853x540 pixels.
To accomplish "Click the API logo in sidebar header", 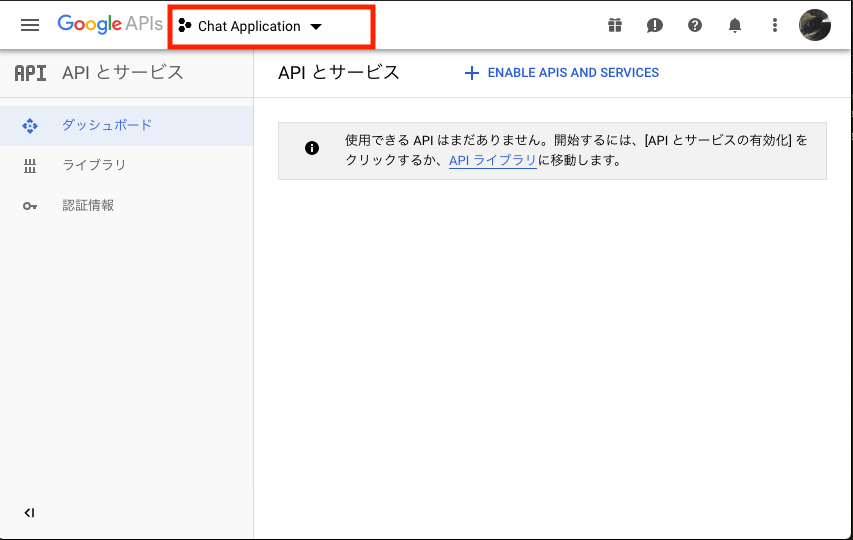I will (30, 73).
